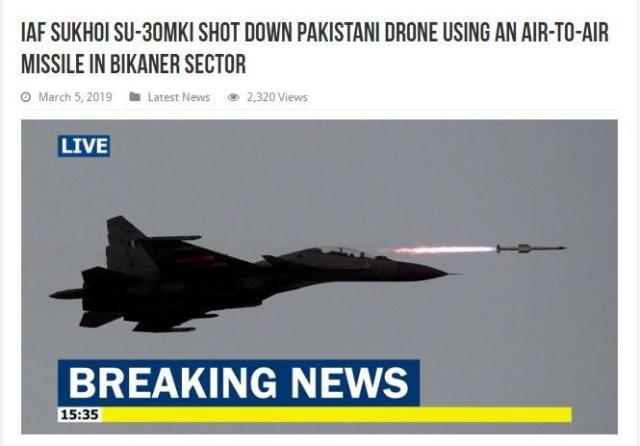Click the 2,320 Views counter text
Viewport: 640px width, 446px height.
pos(277,97)
